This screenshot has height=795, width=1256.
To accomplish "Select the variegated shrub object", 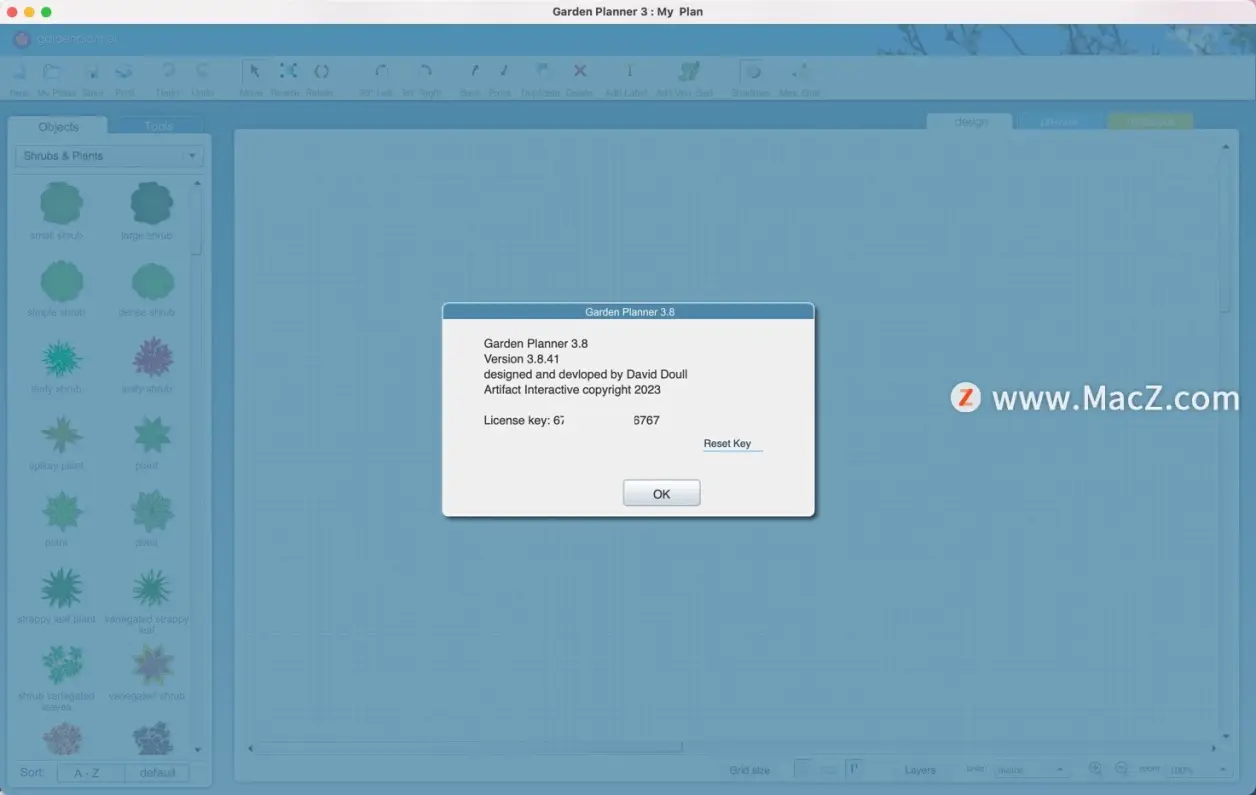I will click(x=152, y=665).
